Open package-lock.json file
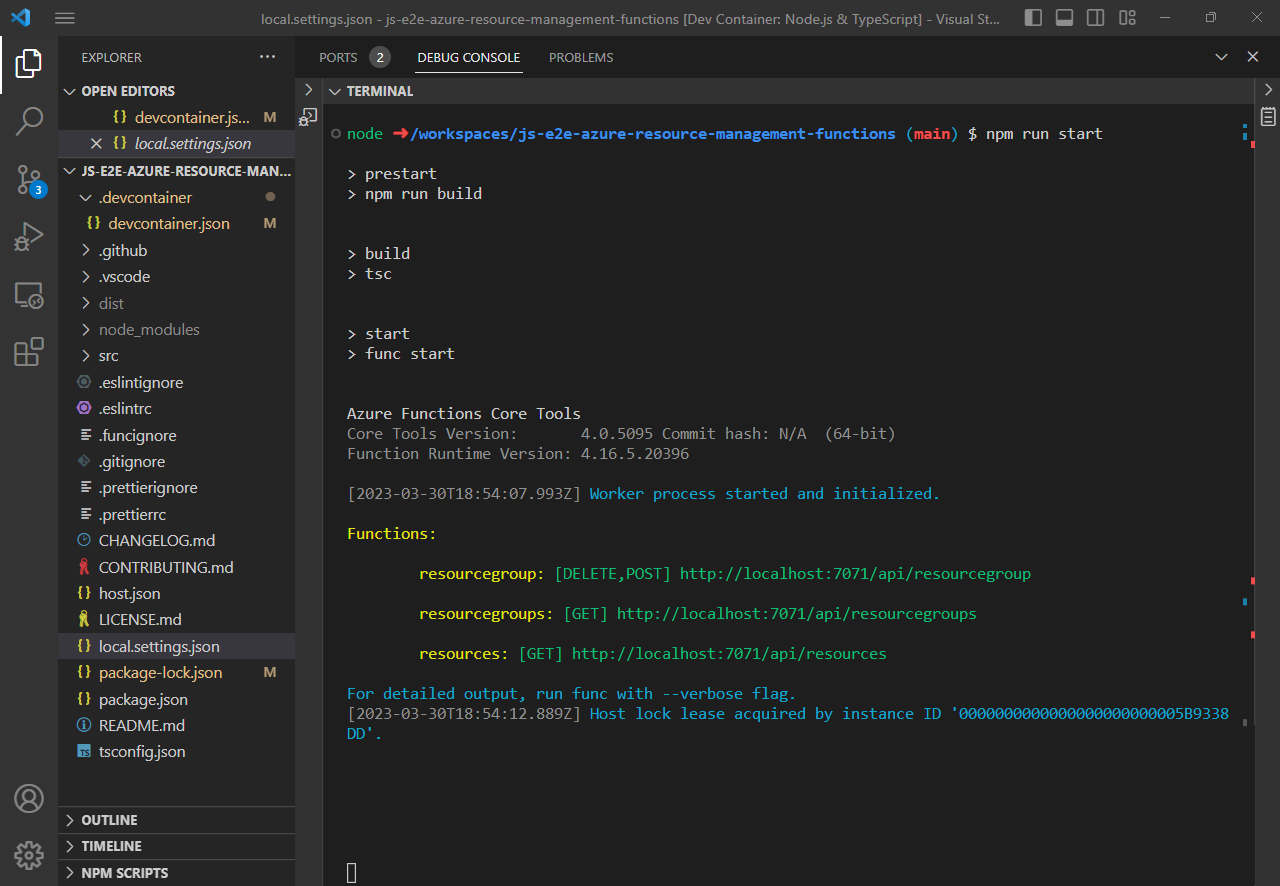The image size is (1280, 886). coord(176,672)
